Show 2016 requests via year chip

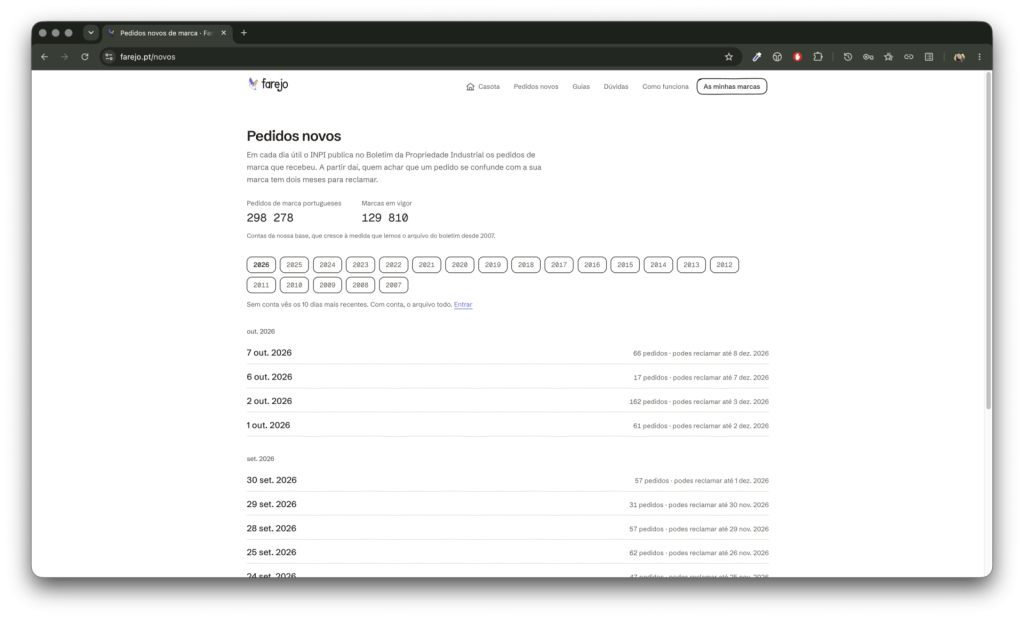pos(592,264)
